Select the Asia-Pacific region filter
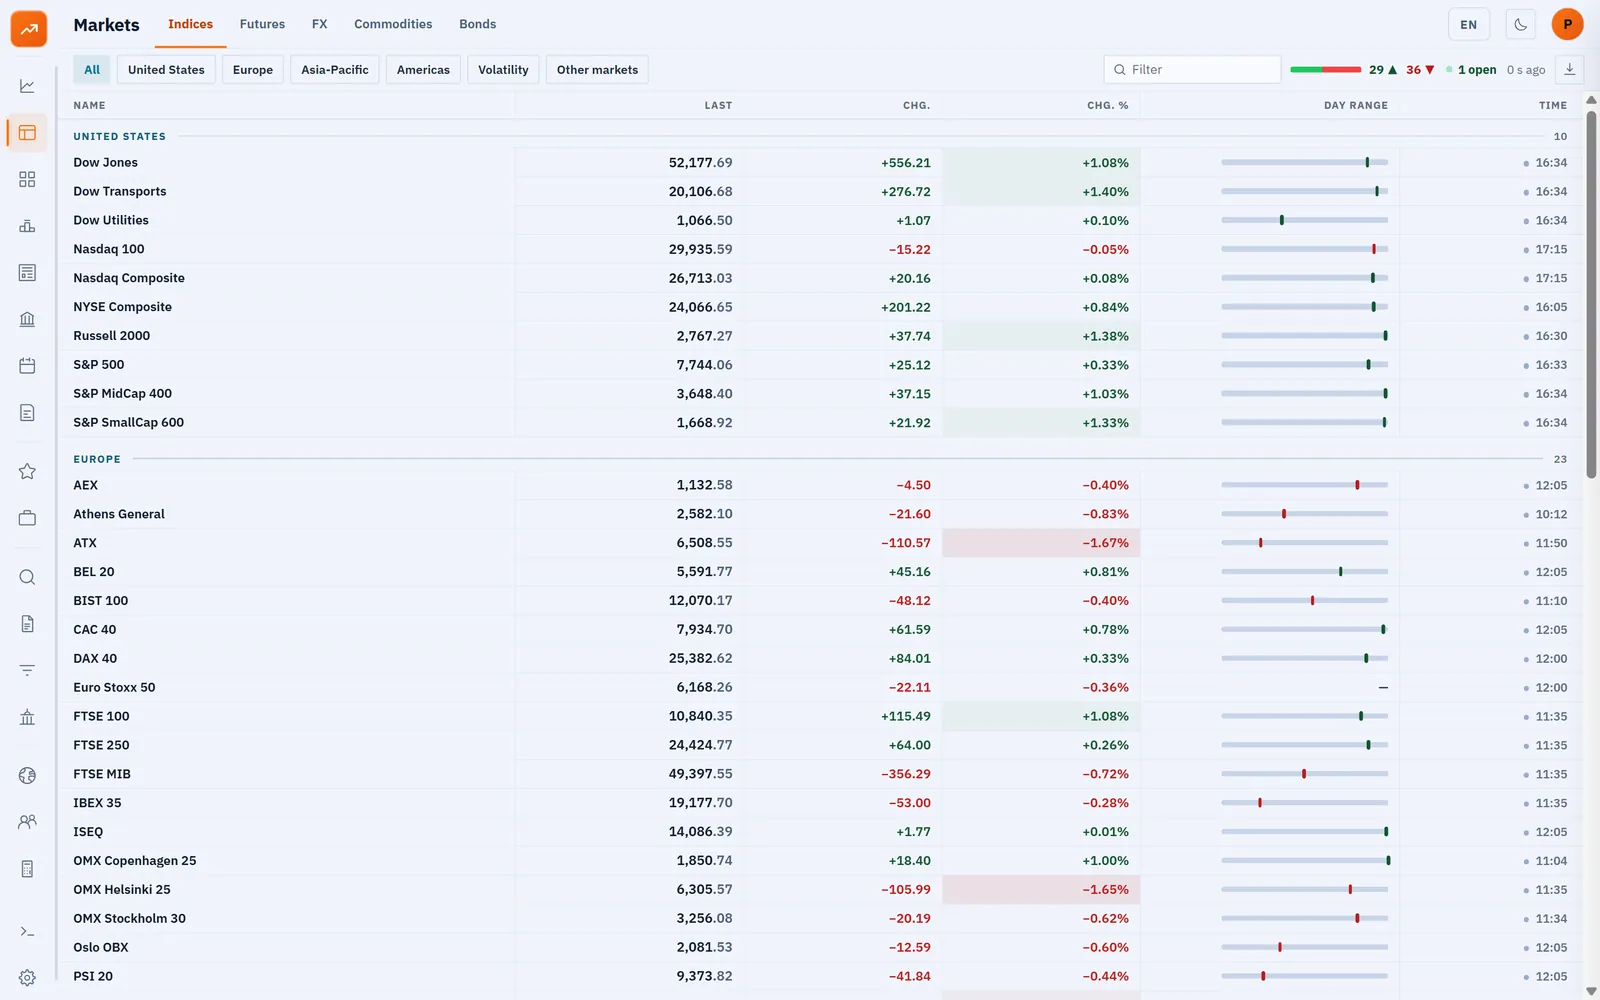The width and height of the screenshot is (1600, 1000). (x=335, y=70)
